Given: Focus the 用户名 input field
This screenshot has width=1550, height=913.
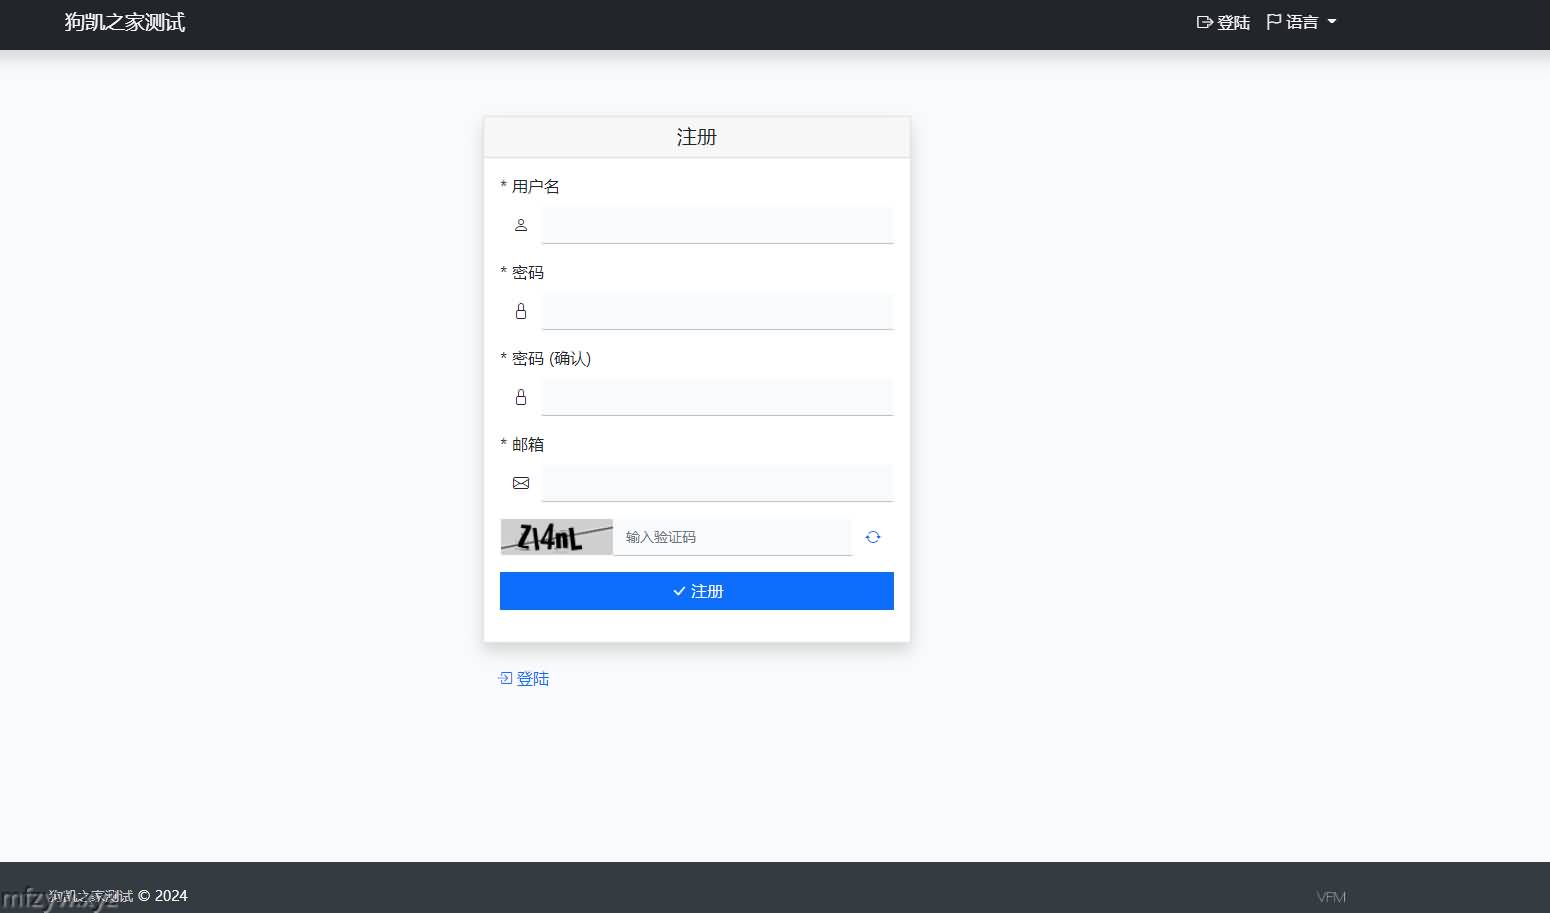Looking at the screenshot, I should coord(717,226).
